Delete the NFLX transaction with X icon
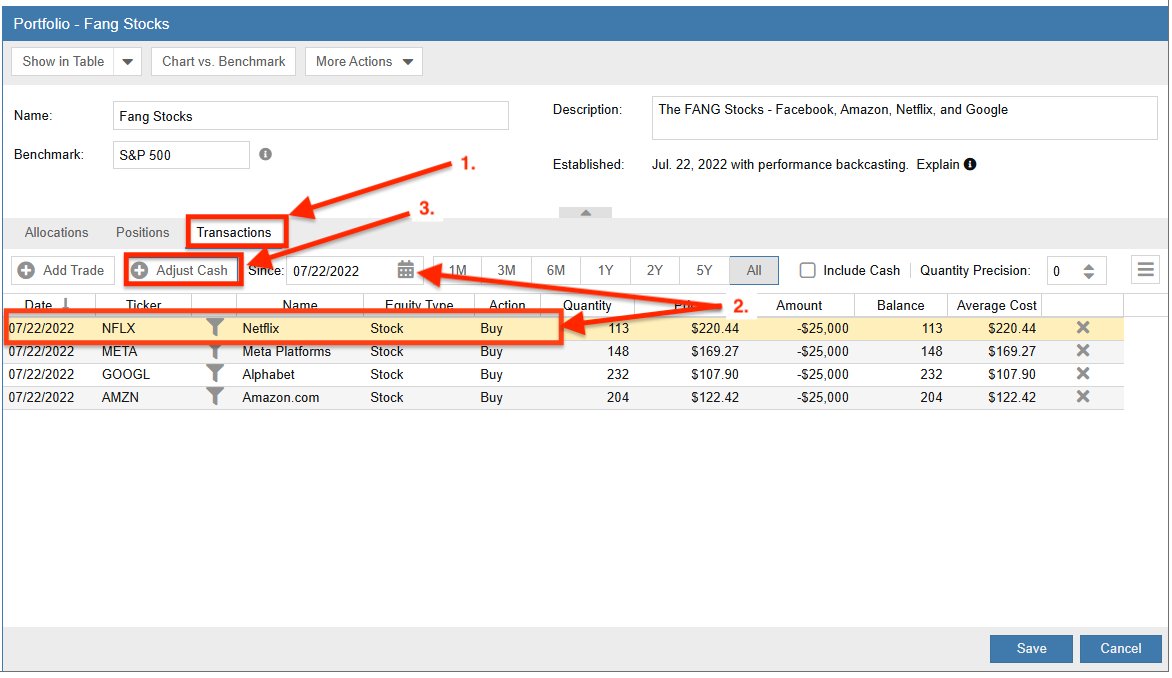1172x678 pixels. pos(1082,328)
